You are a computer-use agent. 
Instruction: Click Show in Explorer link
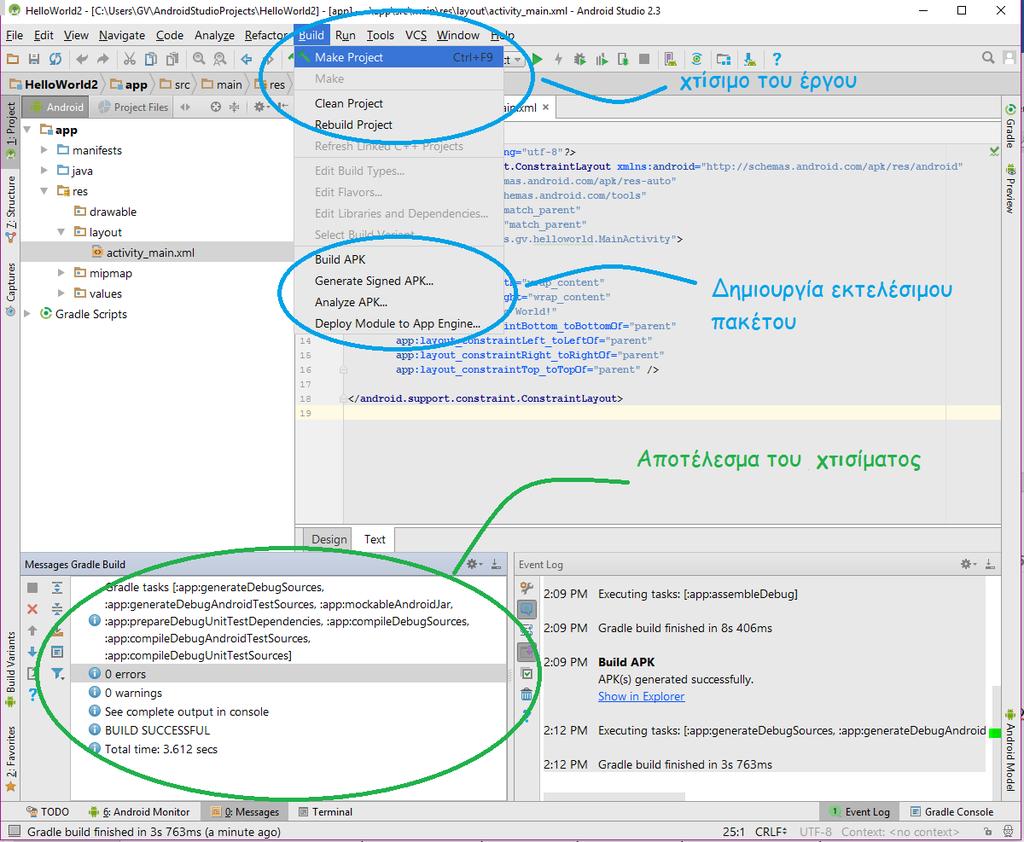click(x=641, y=696)
